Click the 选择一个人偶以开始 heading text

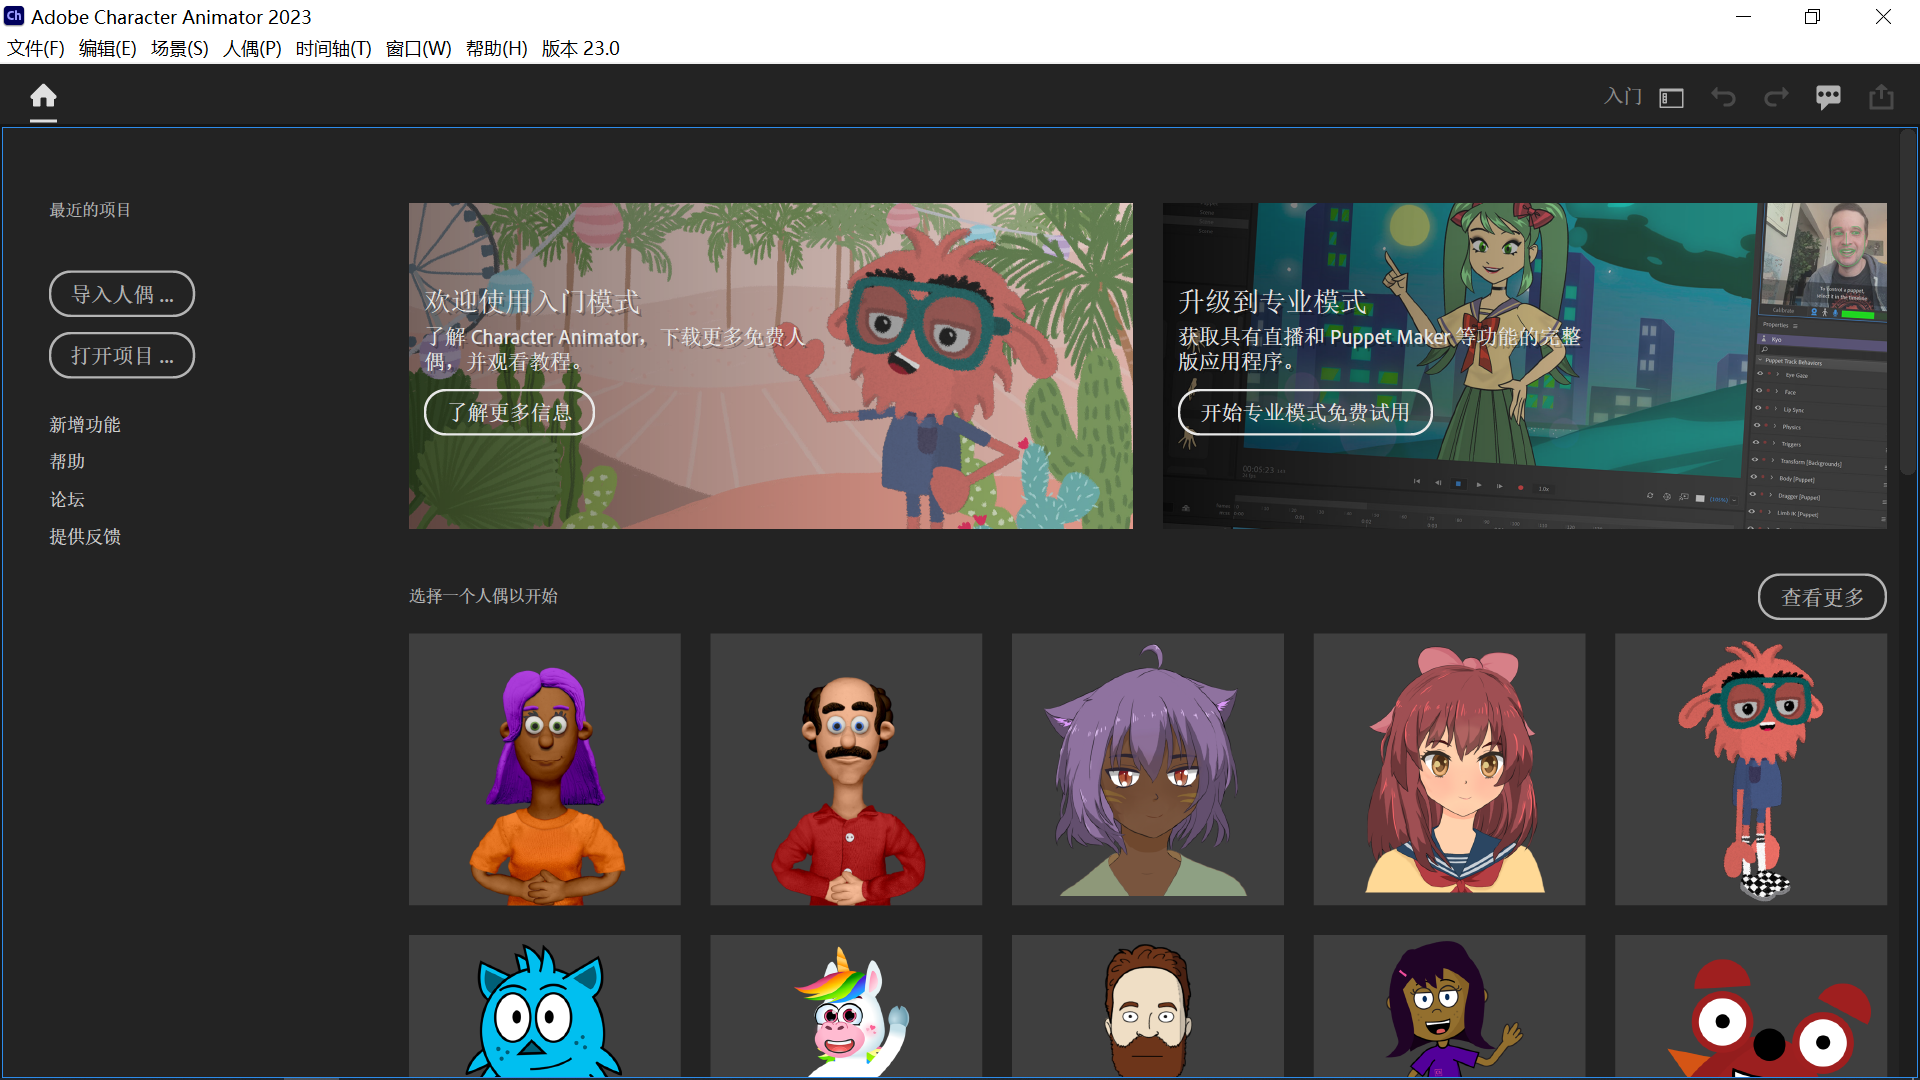point(483,596)
